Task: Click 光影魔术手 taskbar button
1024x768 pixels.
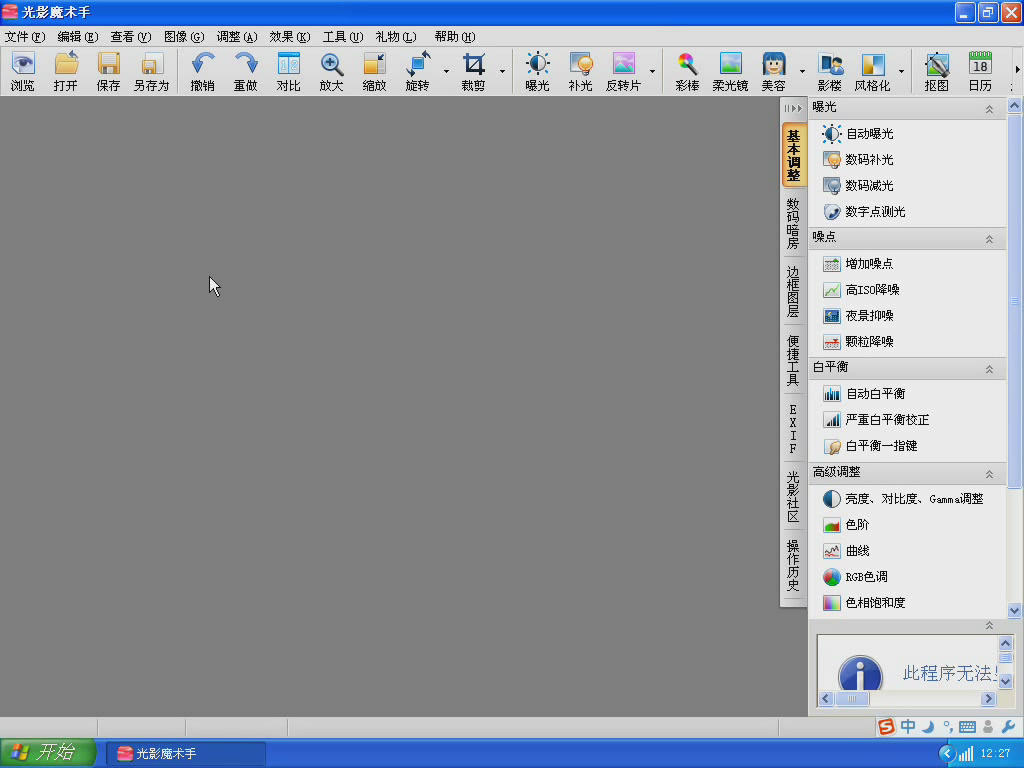Action: click(185, 754)
